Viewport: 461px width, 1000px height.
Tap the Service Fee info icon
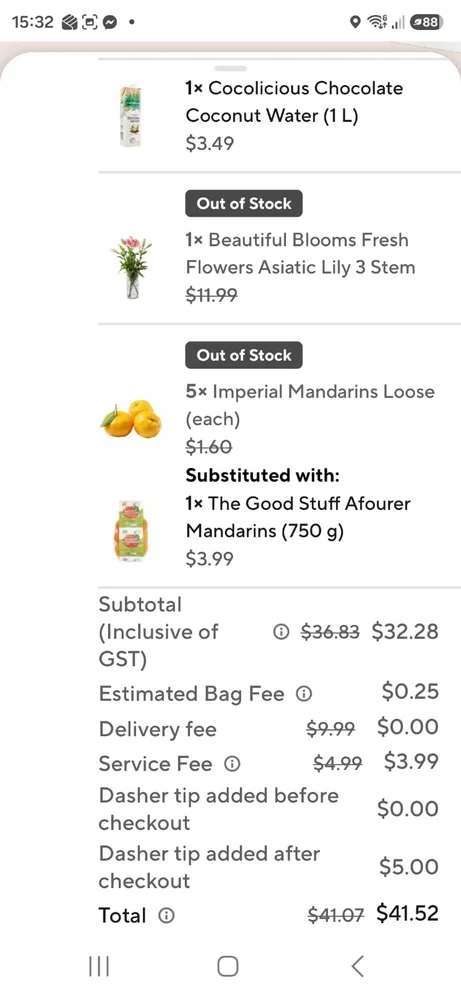tap(233, 763)
